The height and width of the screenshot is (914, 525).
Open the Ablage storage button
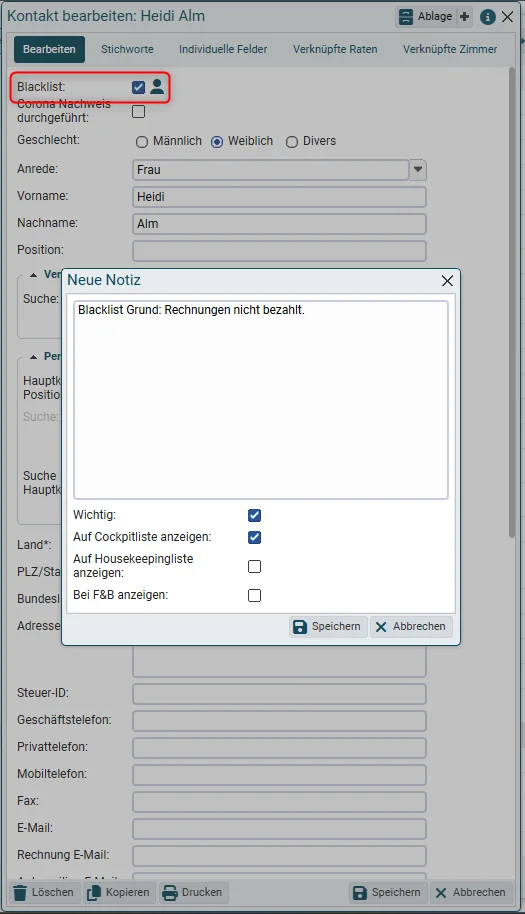pyautogui.click(x=426, y=16)
